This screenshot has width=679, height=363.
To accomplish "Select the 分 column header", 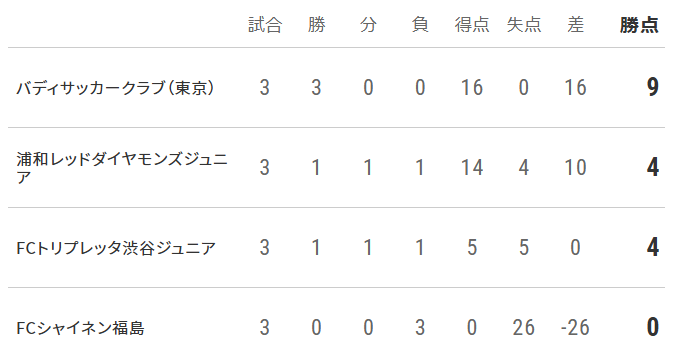I will (368, 25).
